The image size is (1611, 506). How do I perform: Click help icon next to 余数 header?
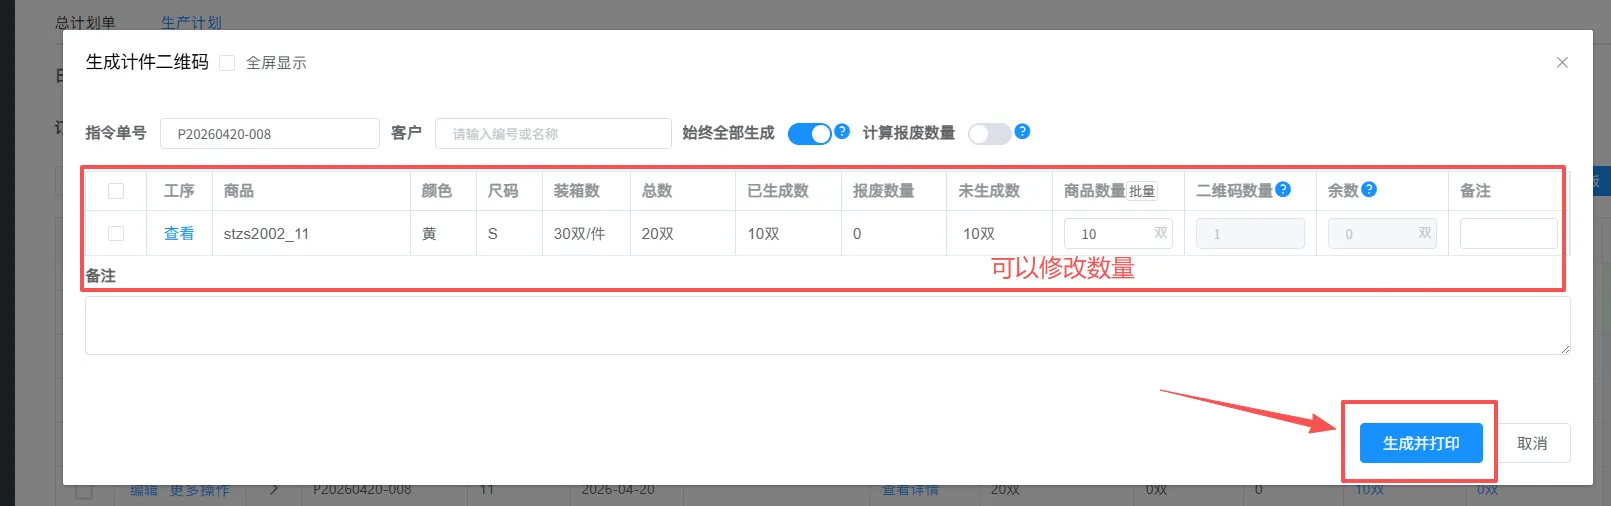[x=1369, y=189]
